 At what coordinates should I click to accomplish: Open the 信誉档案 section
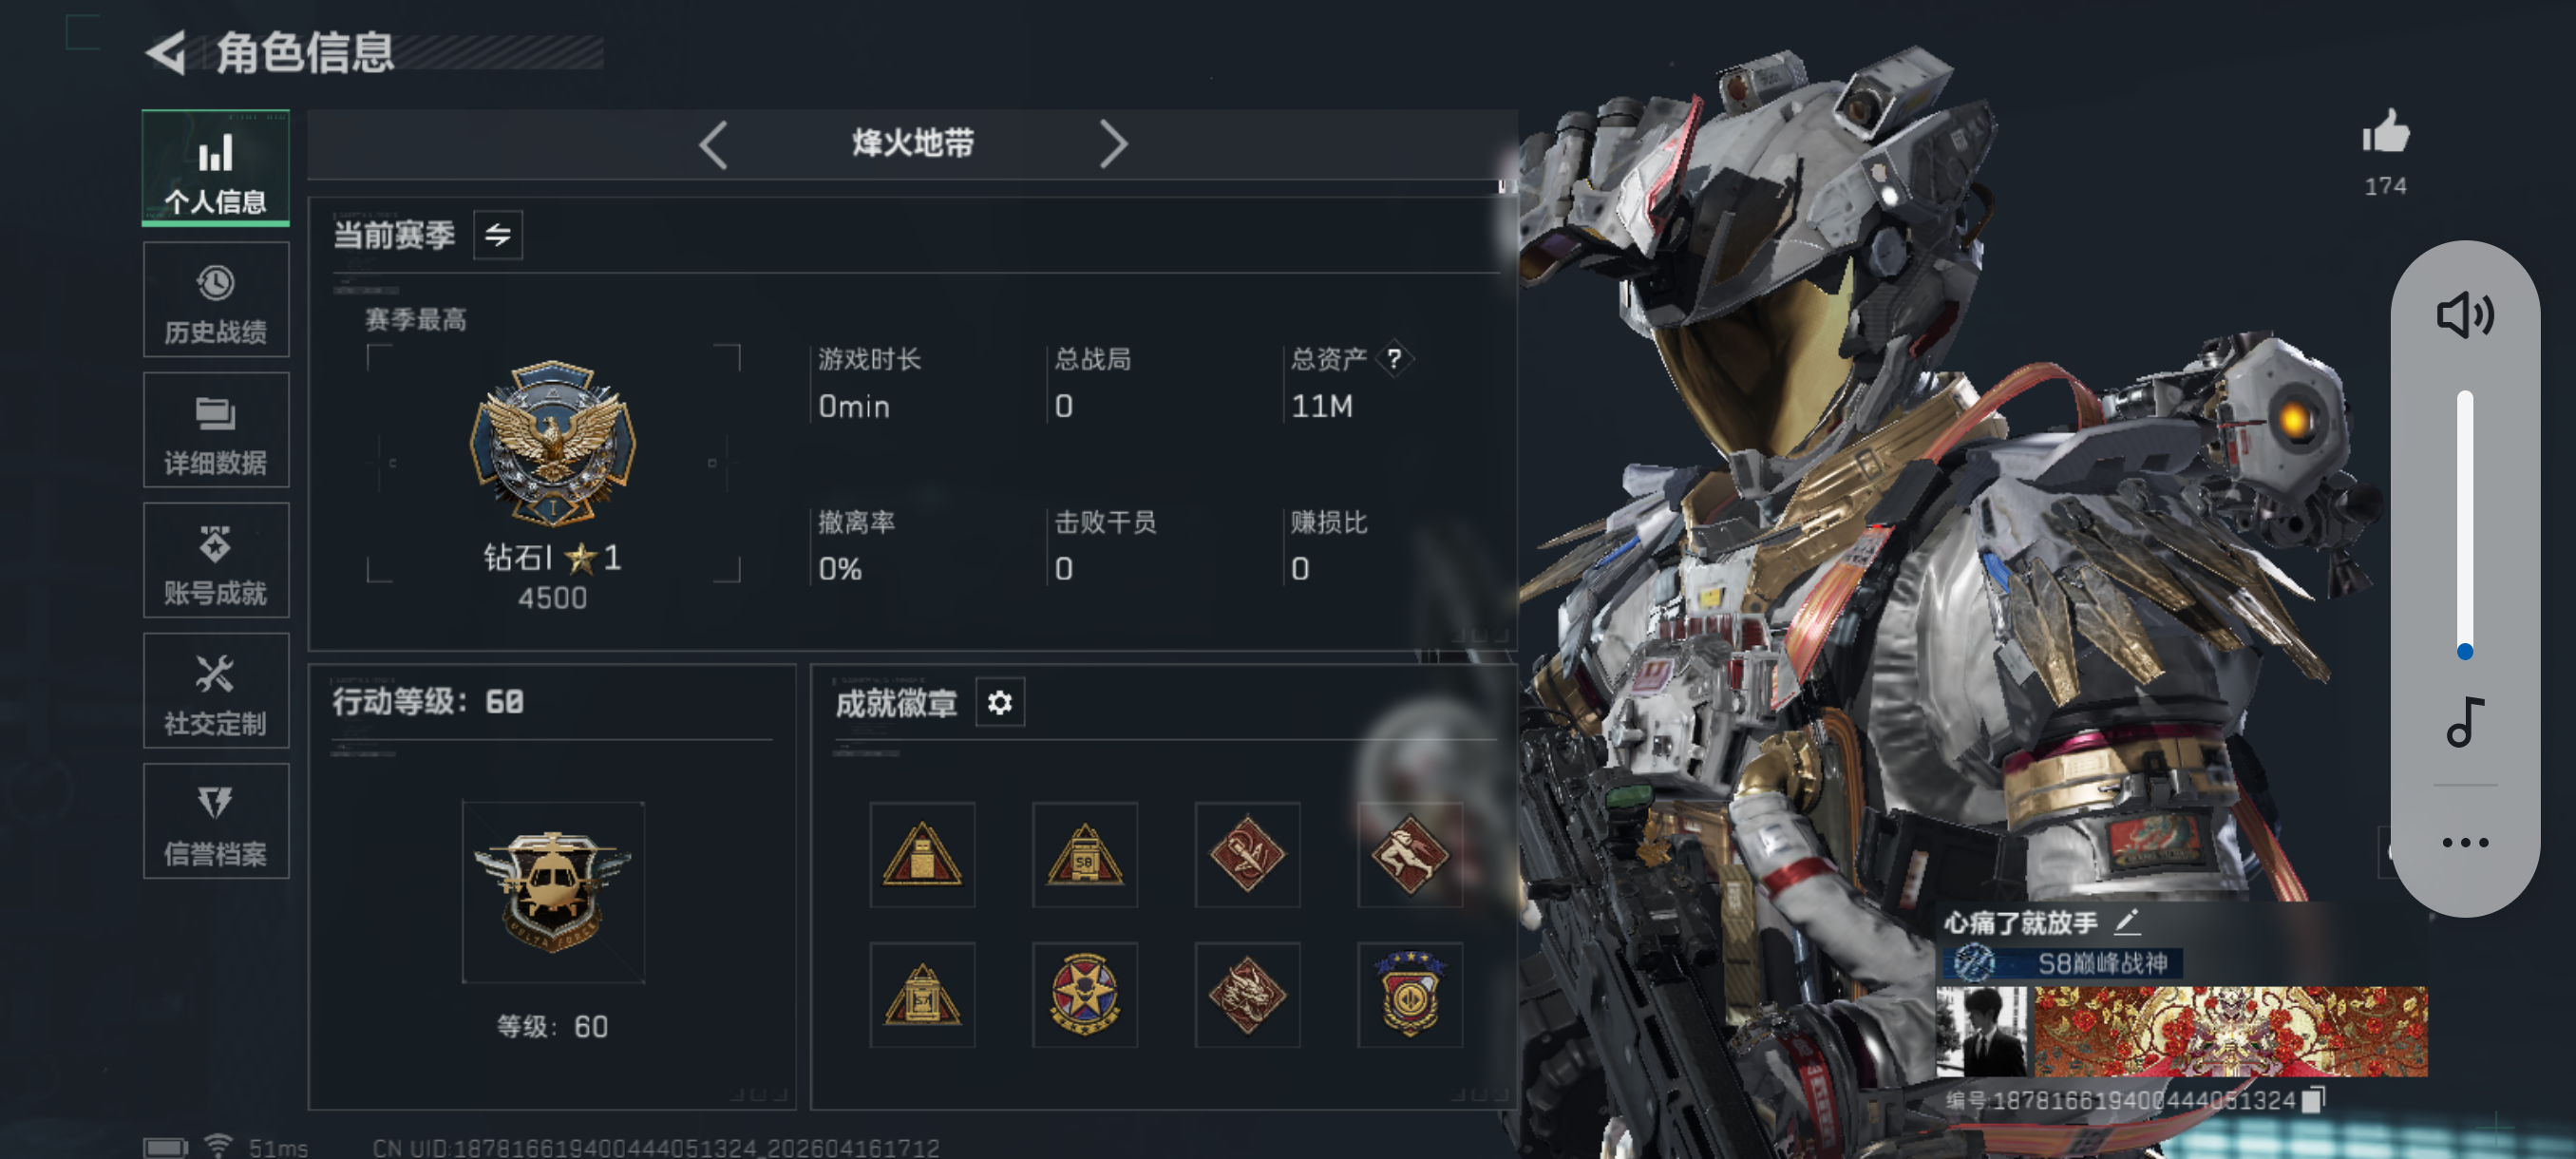216,822
